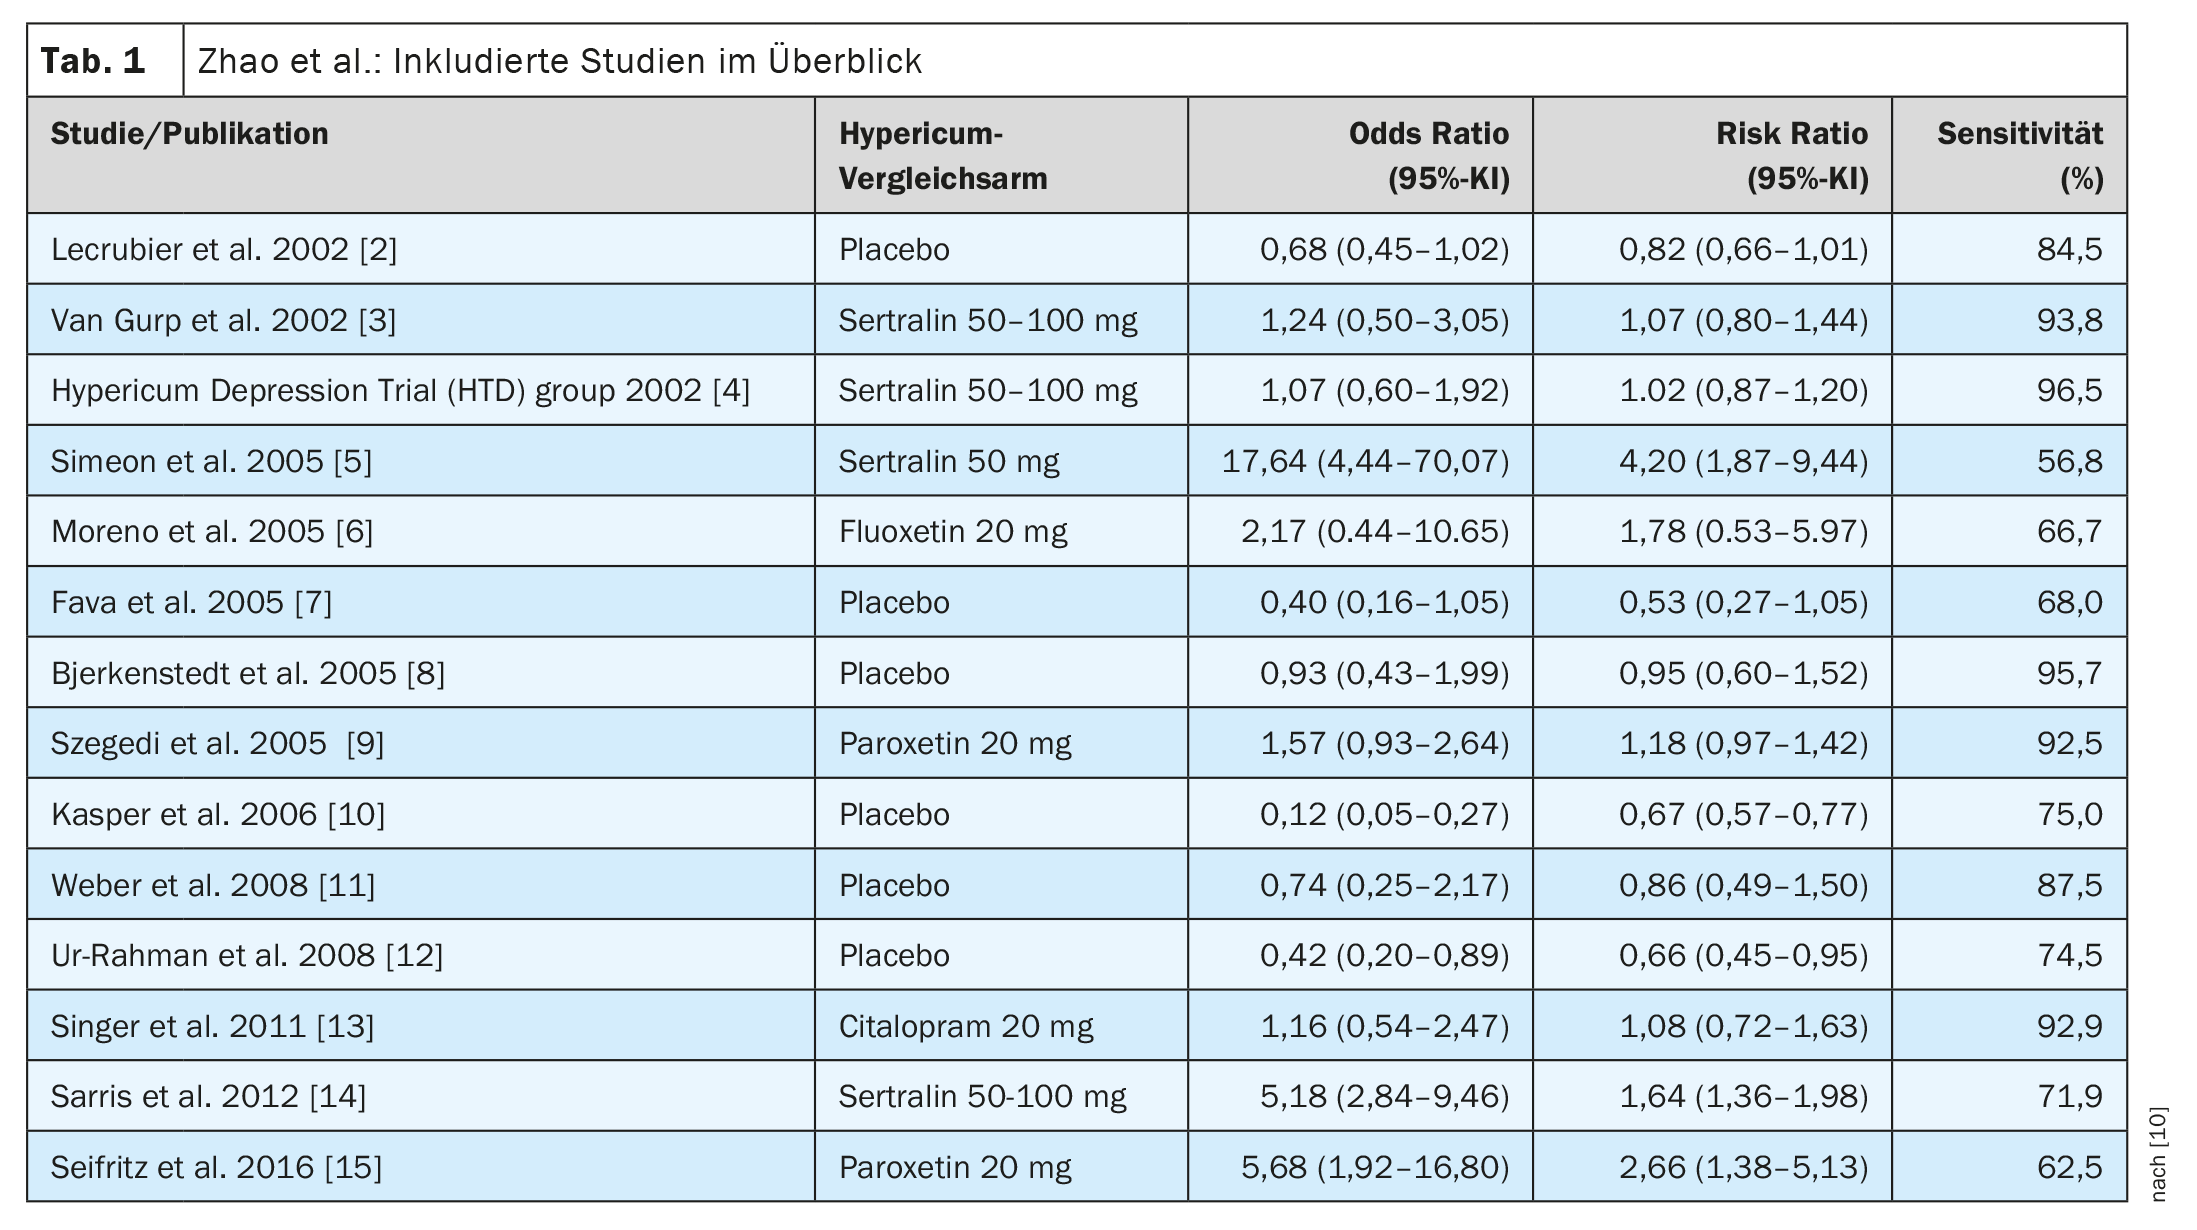Click Fava et al. sensitivity value 68,0
The height and width of the screenshot is (1230, 2197).
point(2069,602)
